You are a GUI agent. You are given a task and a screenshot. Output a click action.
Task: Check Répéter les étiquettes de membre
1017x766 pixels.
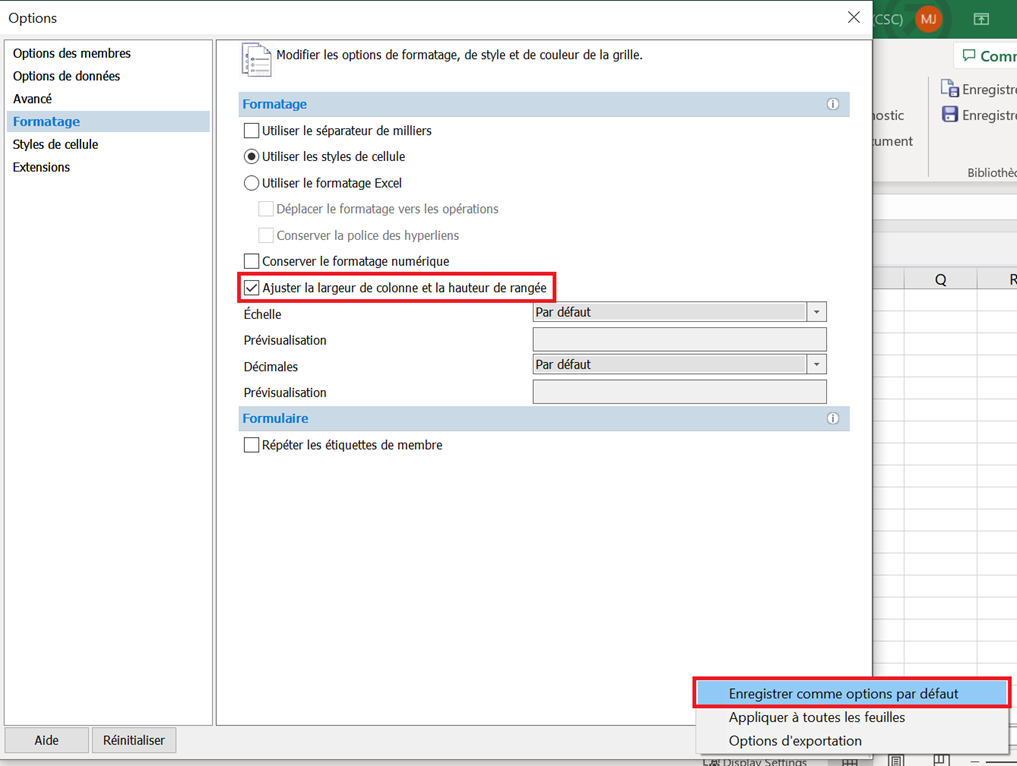coord(252,445)
